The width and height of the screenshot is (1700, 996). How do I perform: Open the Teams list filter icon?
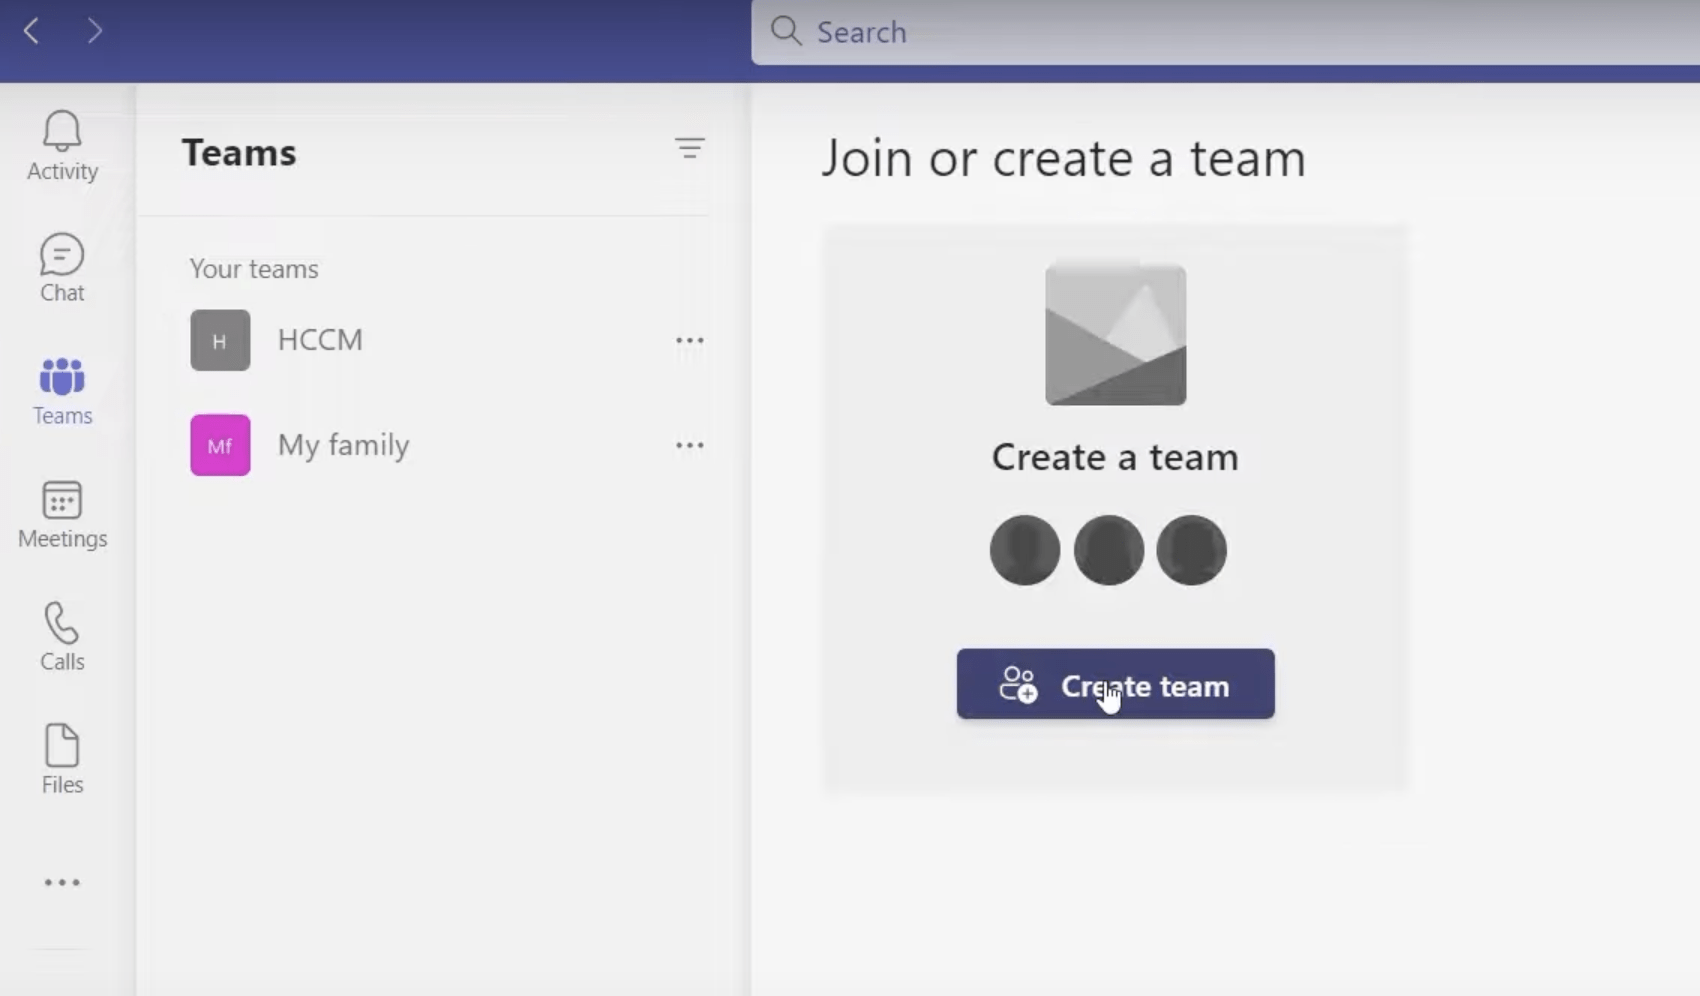point(689,149)
